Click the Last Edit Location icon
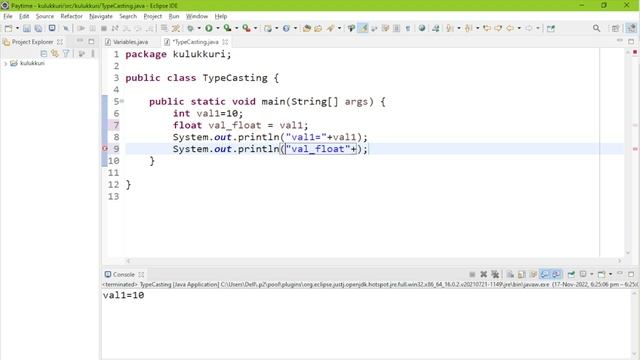This screenshot has height=360, width=640. [x=487, y=28]
